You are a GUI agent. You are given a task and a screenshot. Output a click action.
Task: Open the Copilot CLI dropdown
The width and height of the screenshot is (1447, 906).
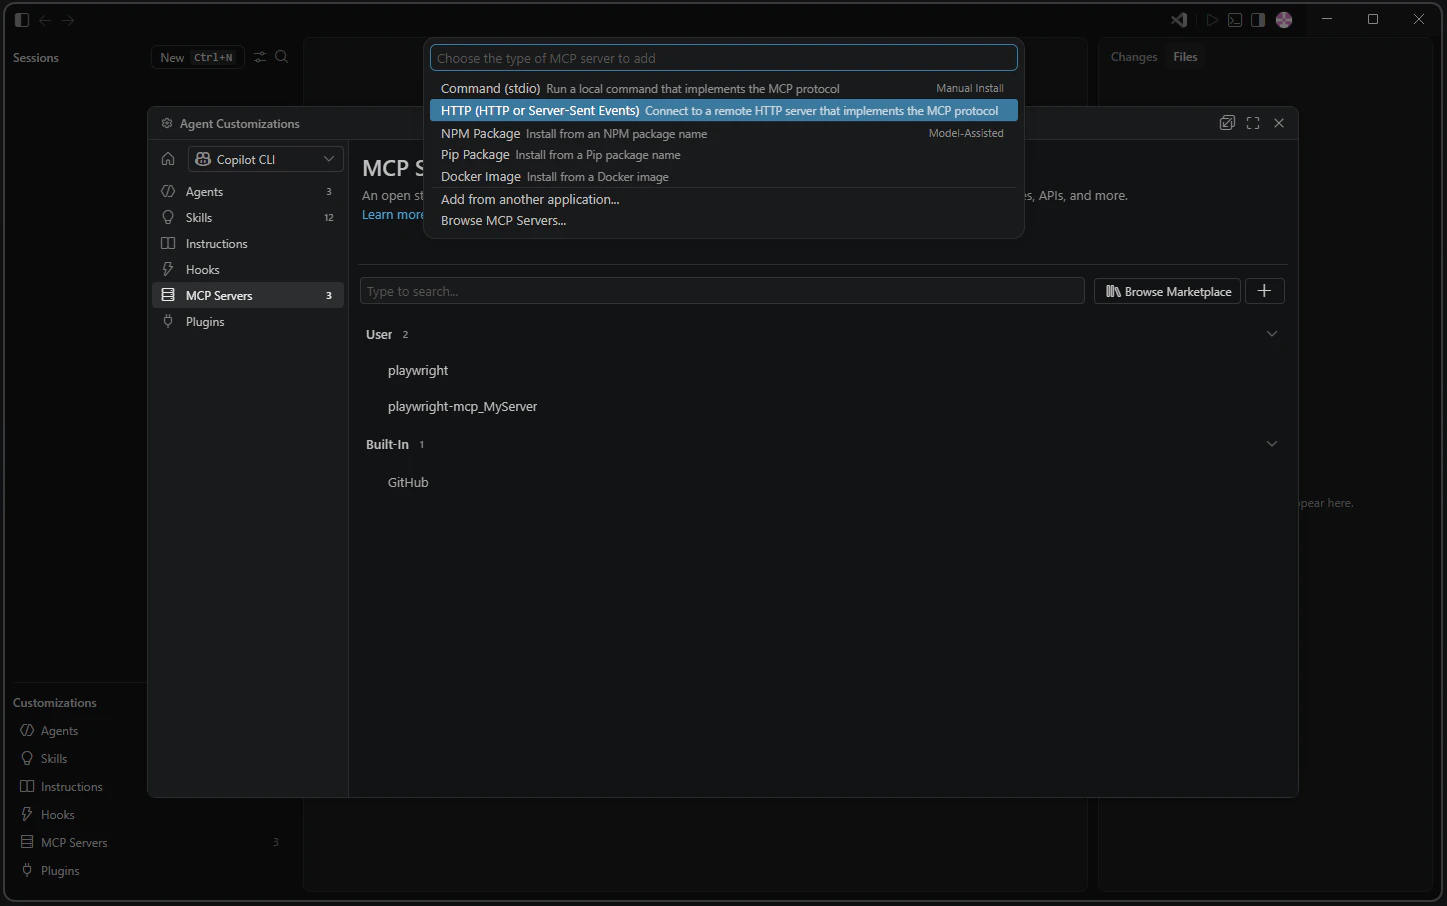click(266, 159)
